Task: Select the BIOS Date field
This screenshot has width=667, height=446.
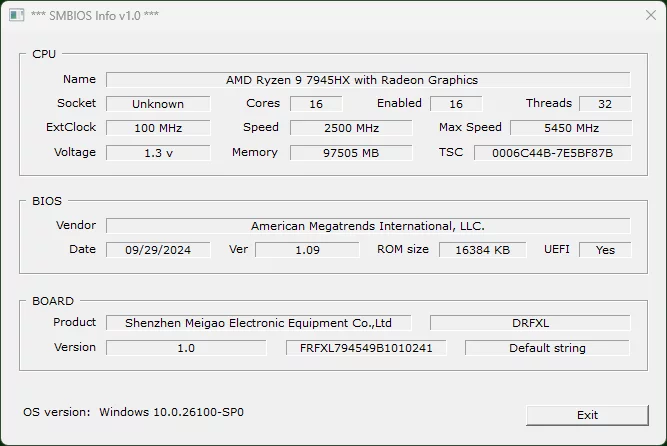Action: [158, 250]
